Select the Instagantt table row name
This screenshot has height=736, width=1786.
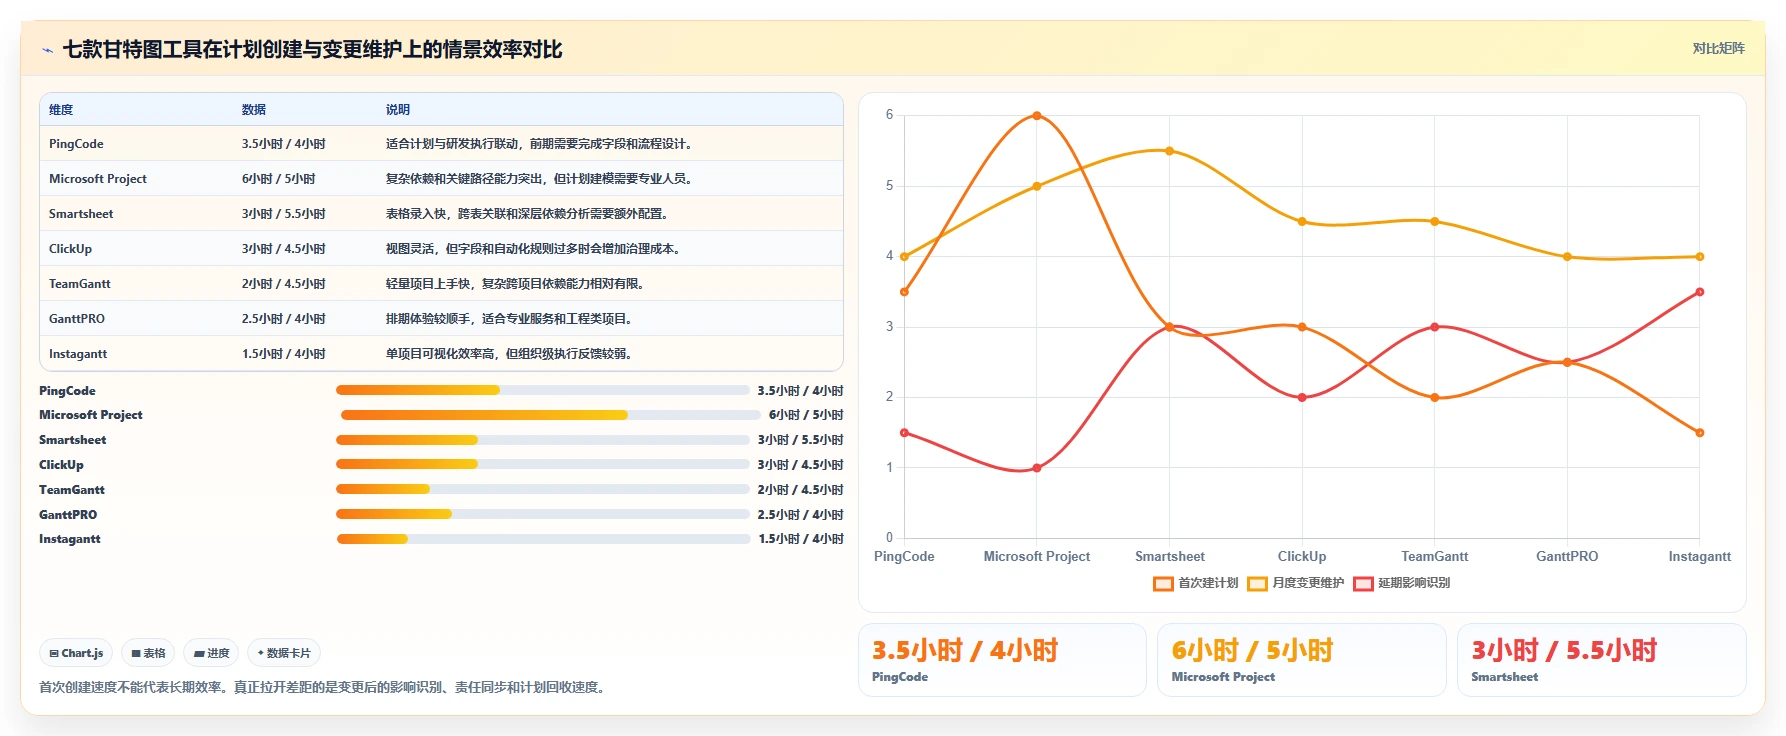(78, 354)
